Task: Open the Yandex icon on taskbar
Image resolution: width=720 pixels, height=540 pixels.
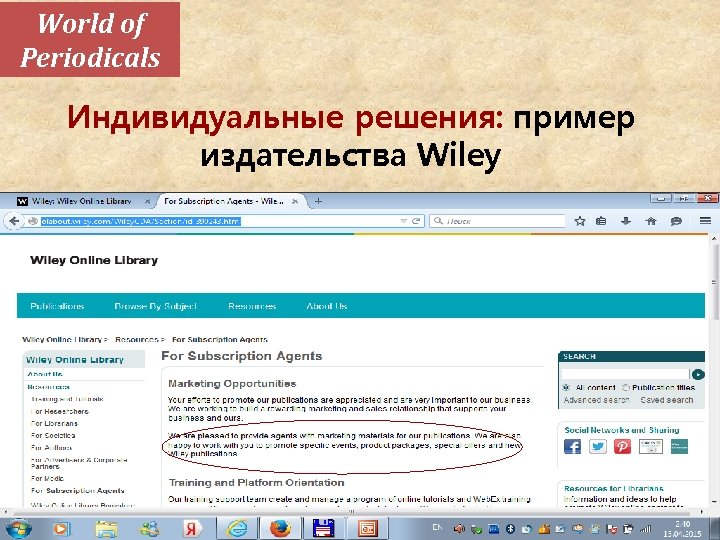Action: point(191,529)
